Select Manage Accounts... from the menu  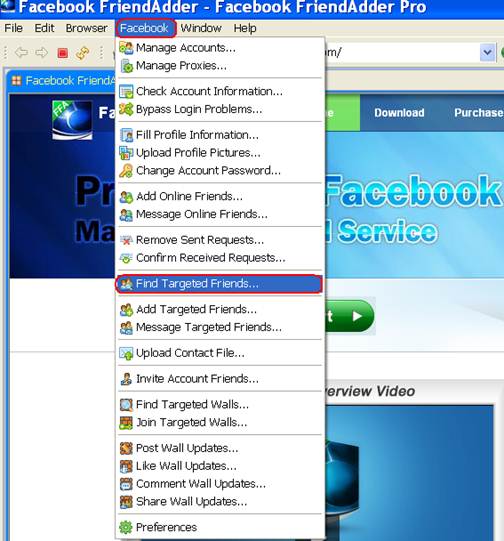coord(220,48)
